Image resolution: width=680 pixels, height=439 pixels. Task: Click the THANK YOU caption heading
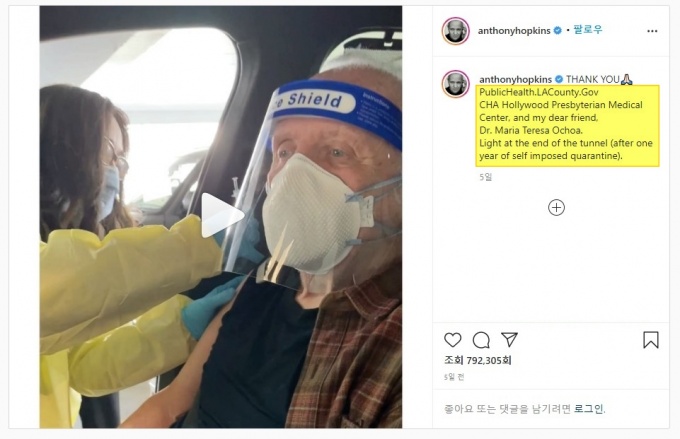(x=592, y=78)
